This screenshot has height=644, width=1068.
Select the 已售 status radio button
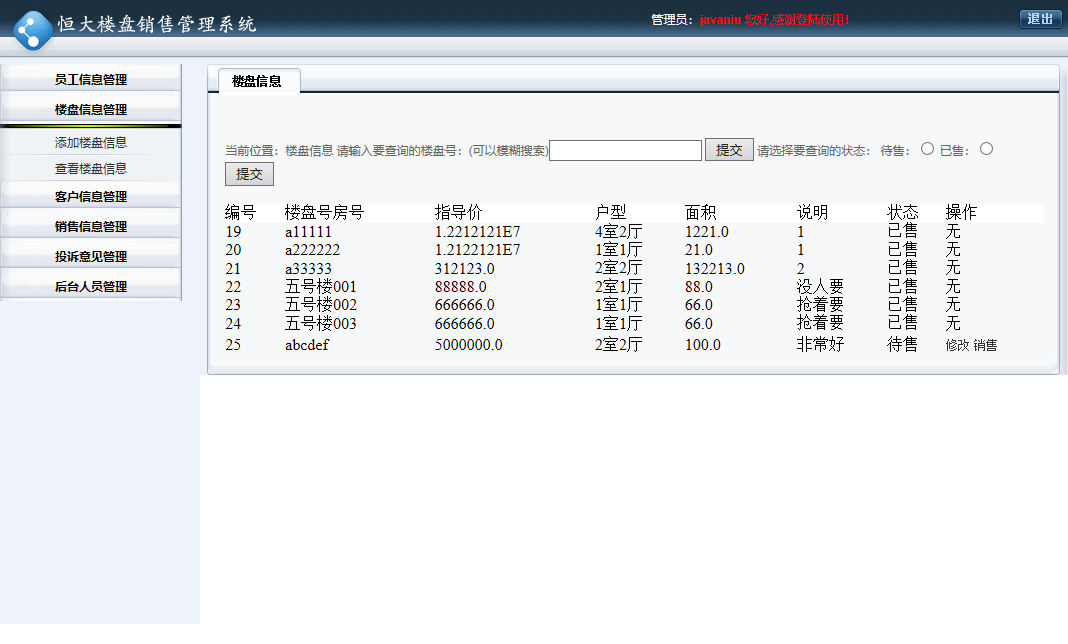point(986,149)
